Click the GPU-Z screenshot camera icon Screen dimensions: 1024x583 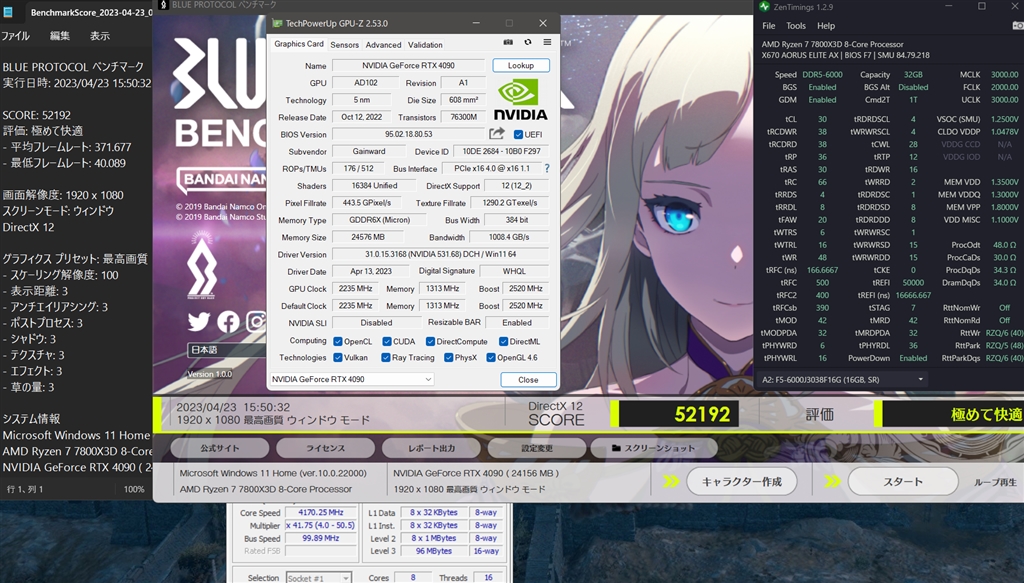[508, 42]
